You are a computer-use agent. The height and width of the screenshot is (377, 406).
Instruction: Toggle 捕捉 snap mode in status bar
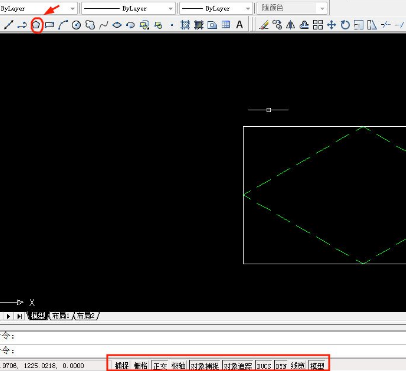[122, 366]
